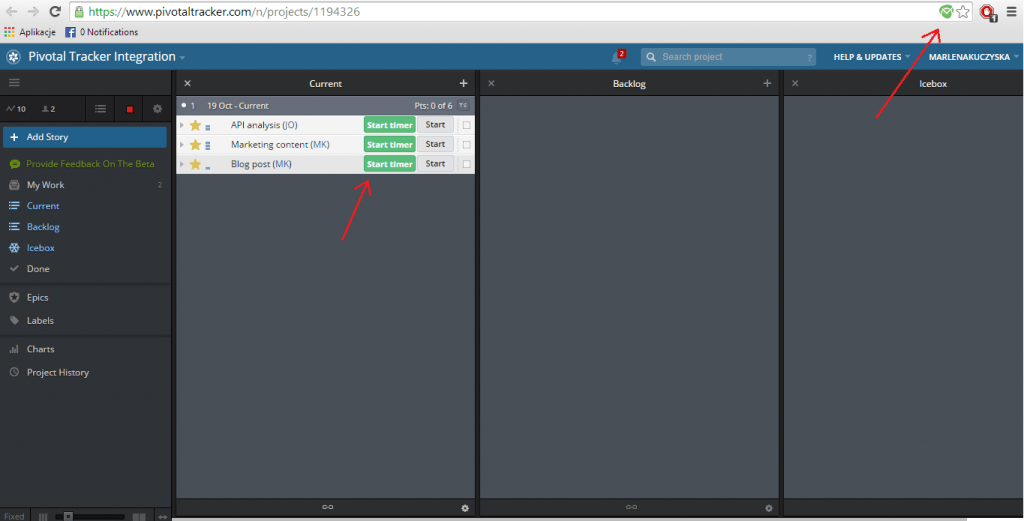This screenshot has width=1024, height=521.
Task: Click the red stop timer square
Action: coord(129,109)
